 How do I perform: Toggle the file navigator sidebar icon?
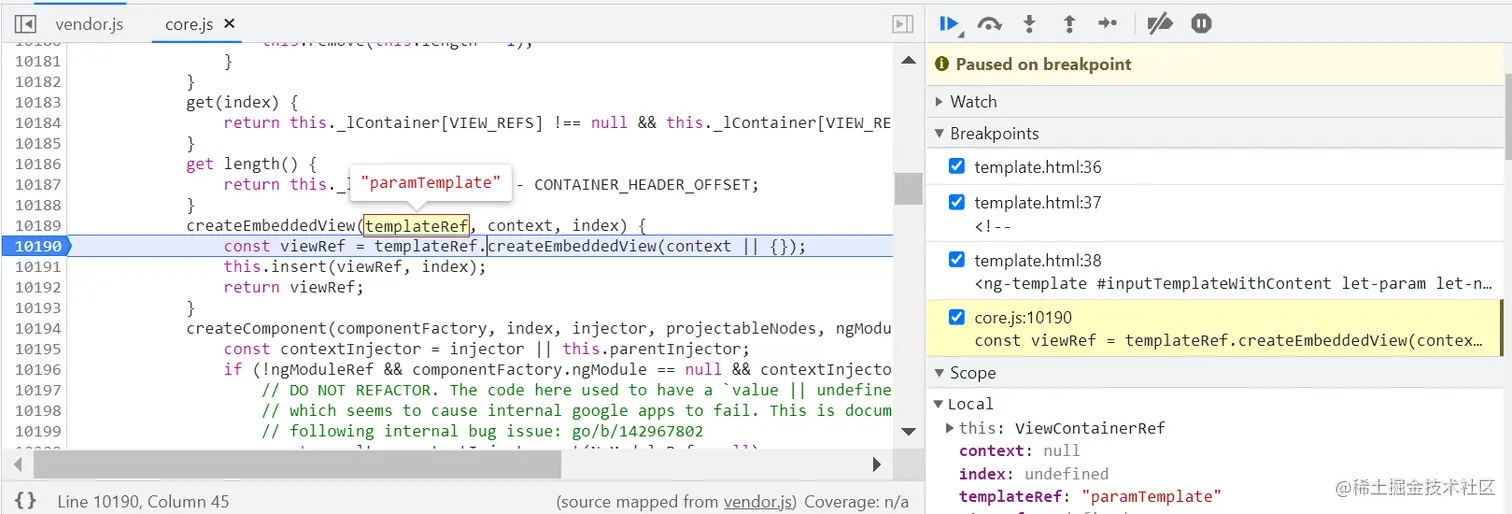(26, 23)
